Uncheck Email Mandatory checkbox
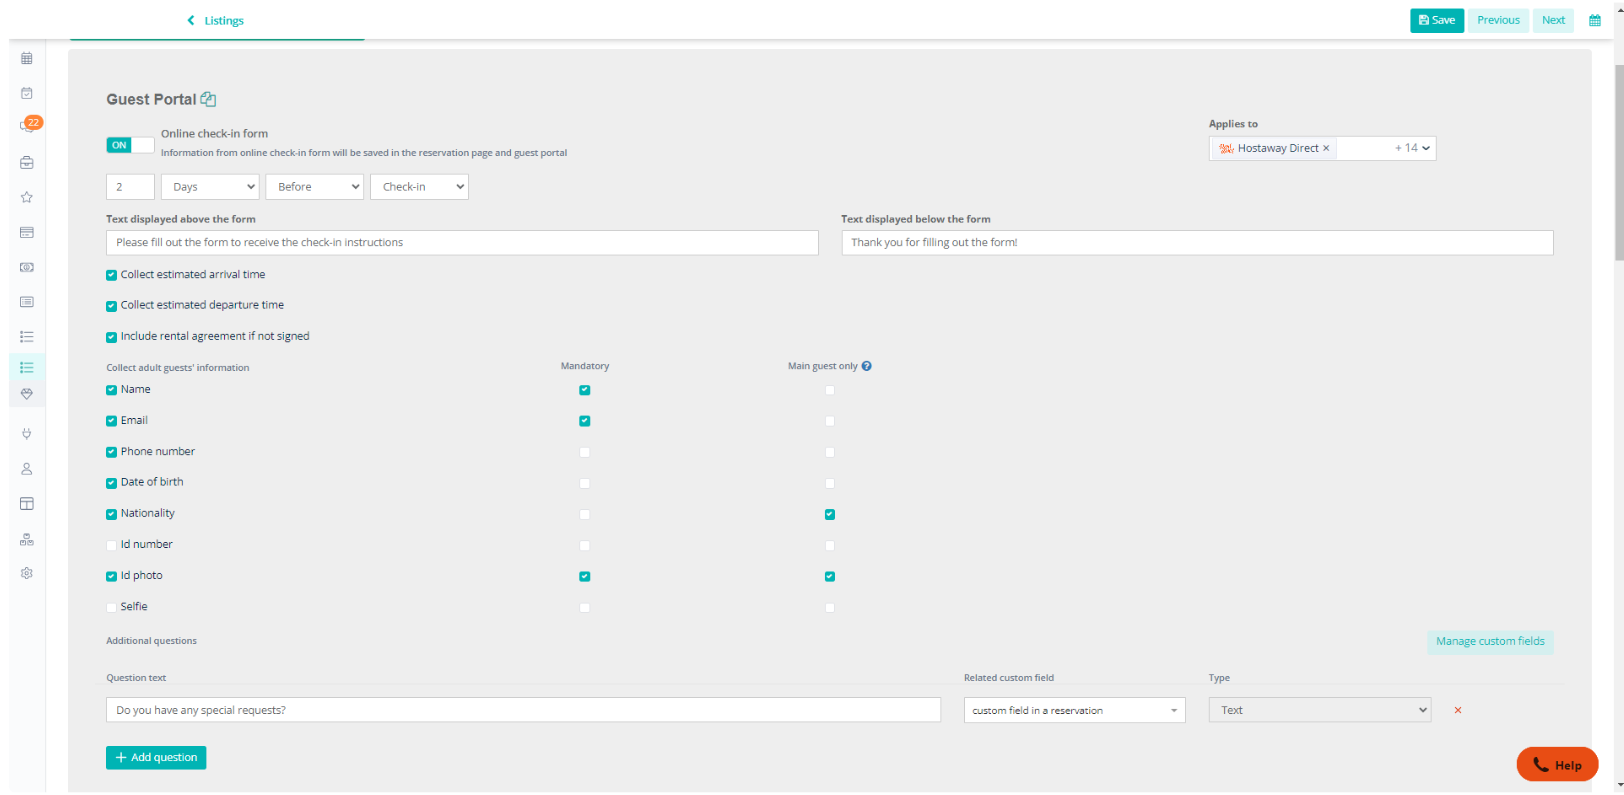 tap(585, 421)
